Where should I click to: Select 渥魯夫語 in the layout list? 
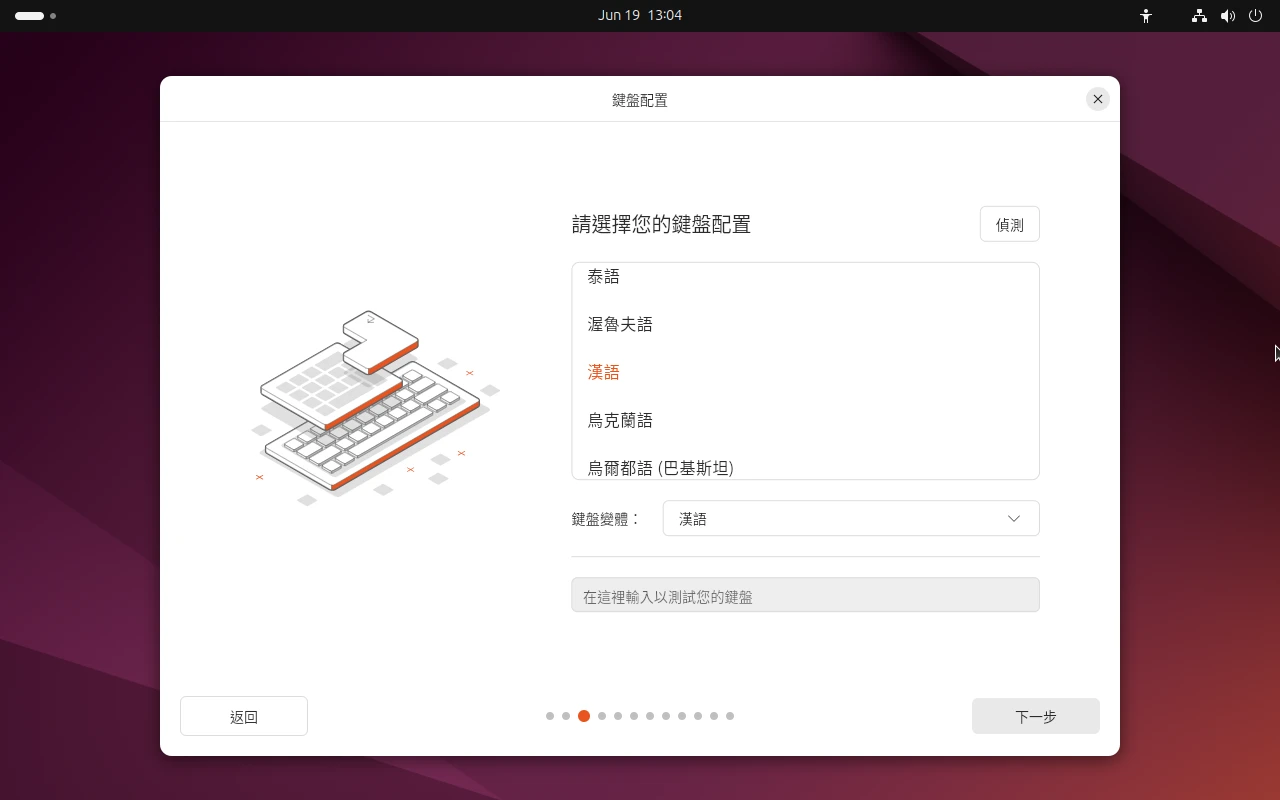(805, 324)
